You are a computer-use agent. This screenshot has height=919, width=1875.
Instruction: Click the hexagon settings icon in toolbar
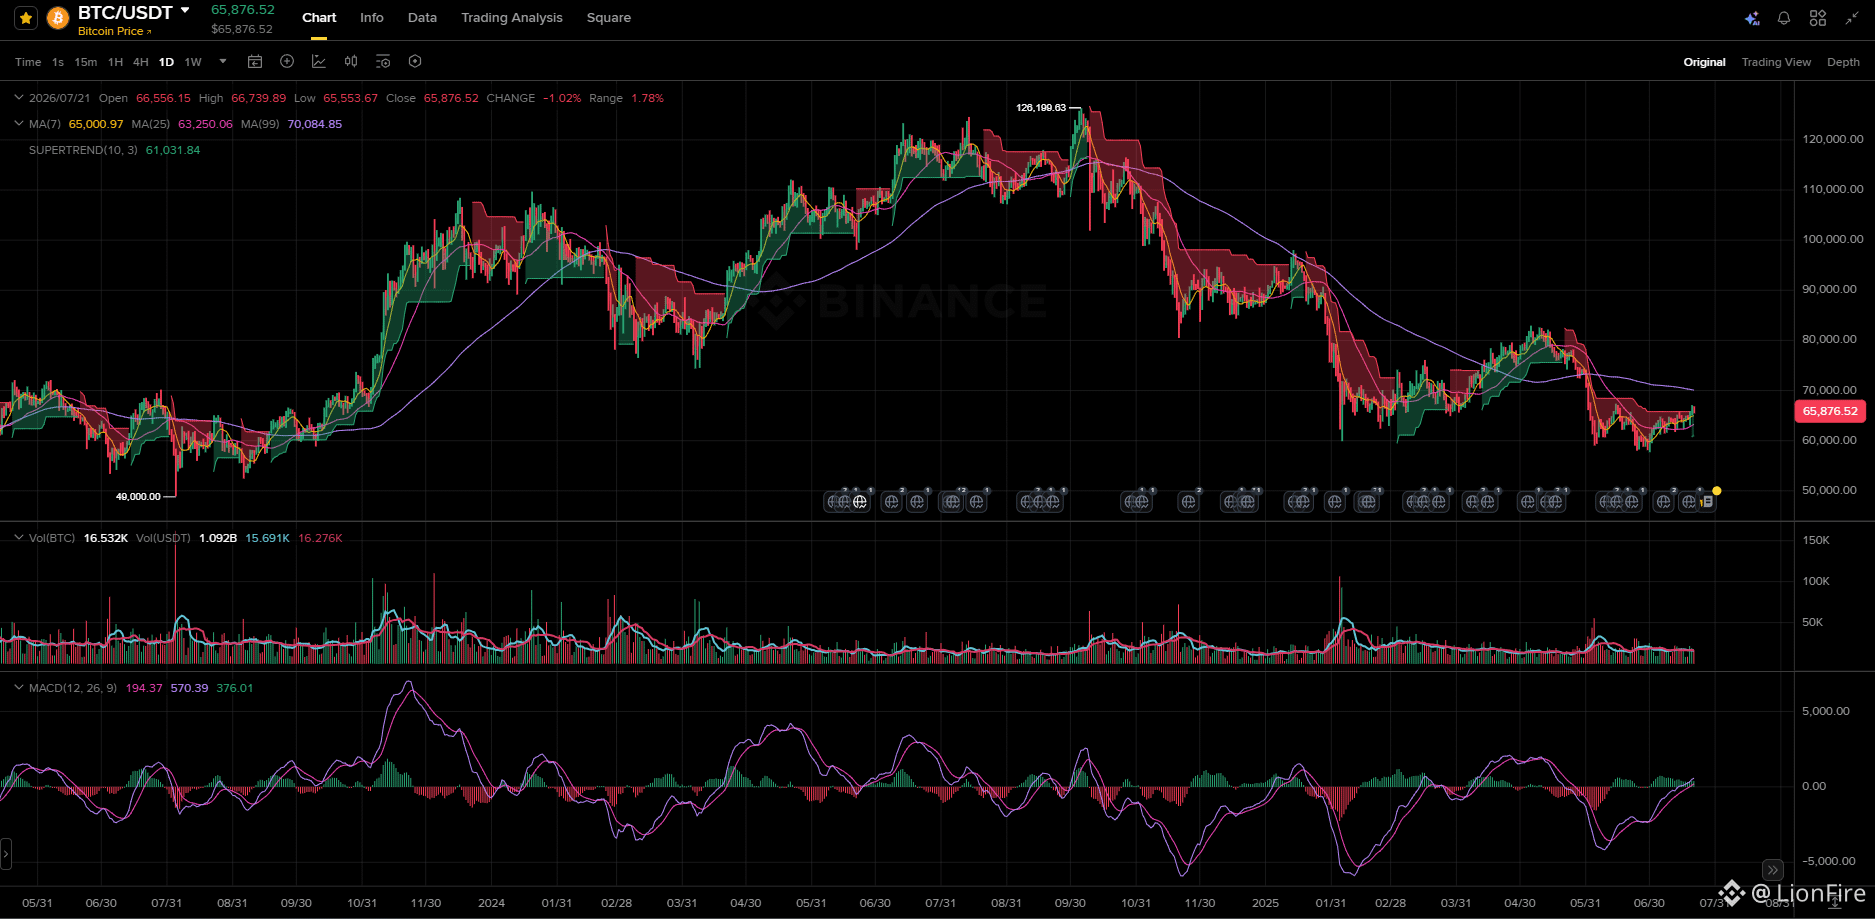415,62
